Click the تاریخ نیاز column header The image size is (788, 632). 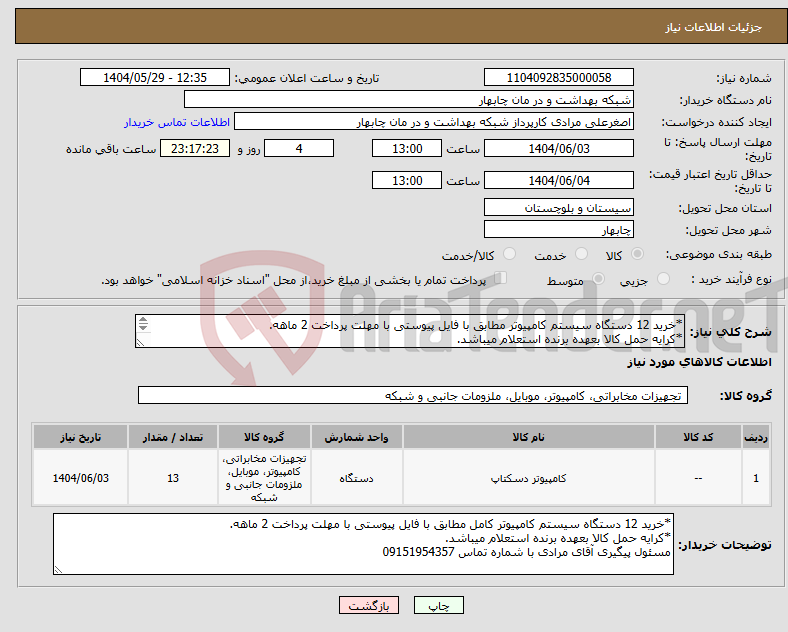pyautogui.click(x=80, y=437)
